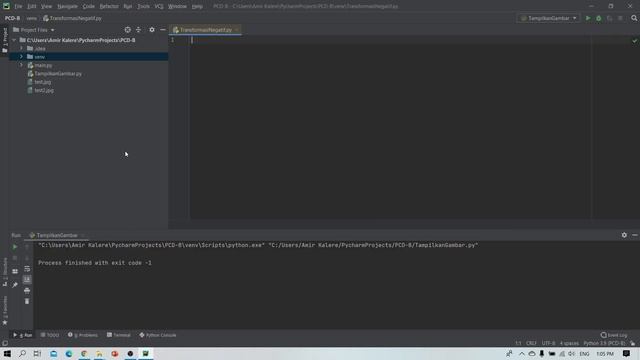
Task: Open the Windows Start menu
Action: click(x=7, y=353)
